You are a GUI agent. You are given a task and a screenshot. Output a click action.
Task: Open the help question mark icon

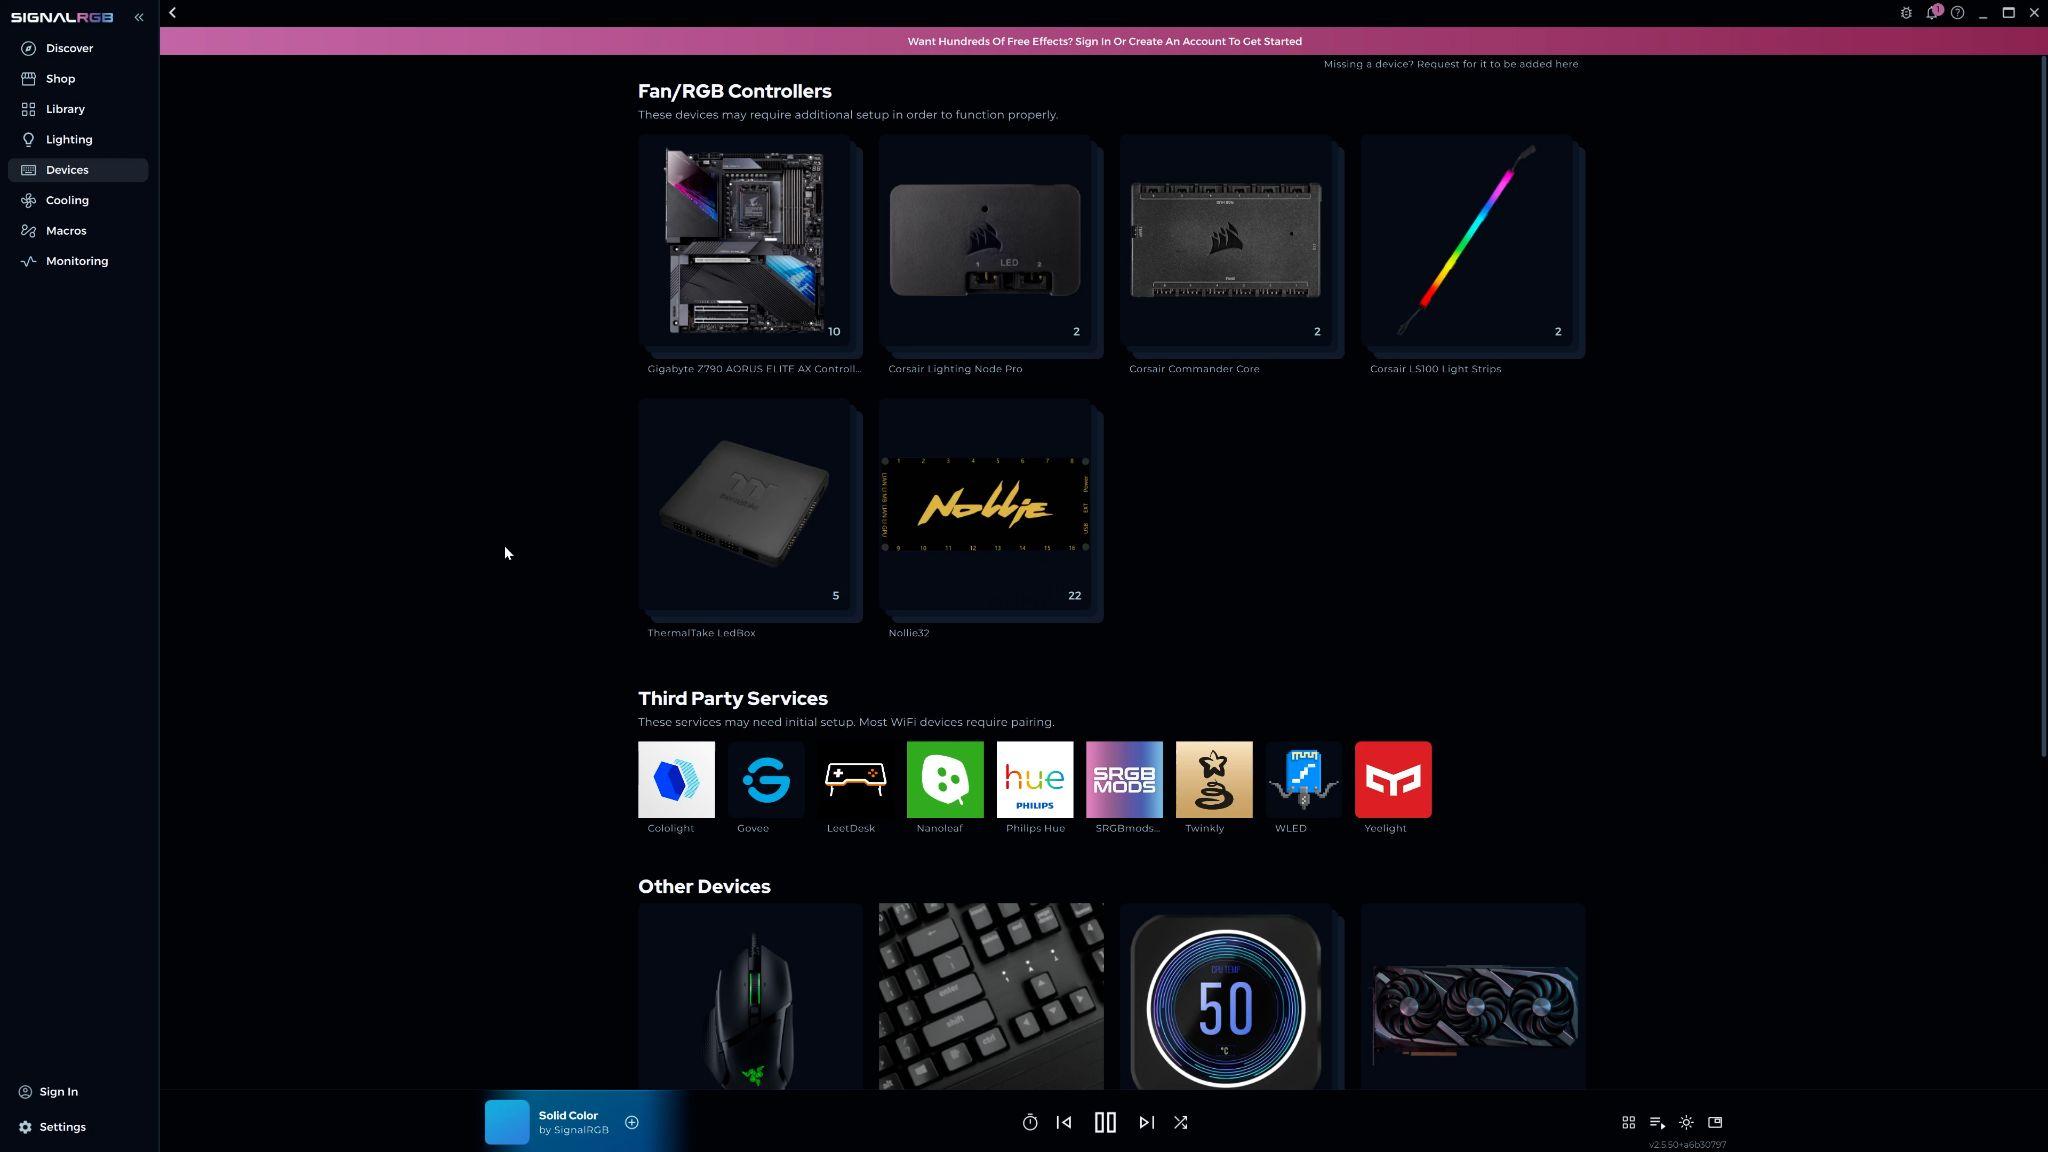click(1958, 13)
